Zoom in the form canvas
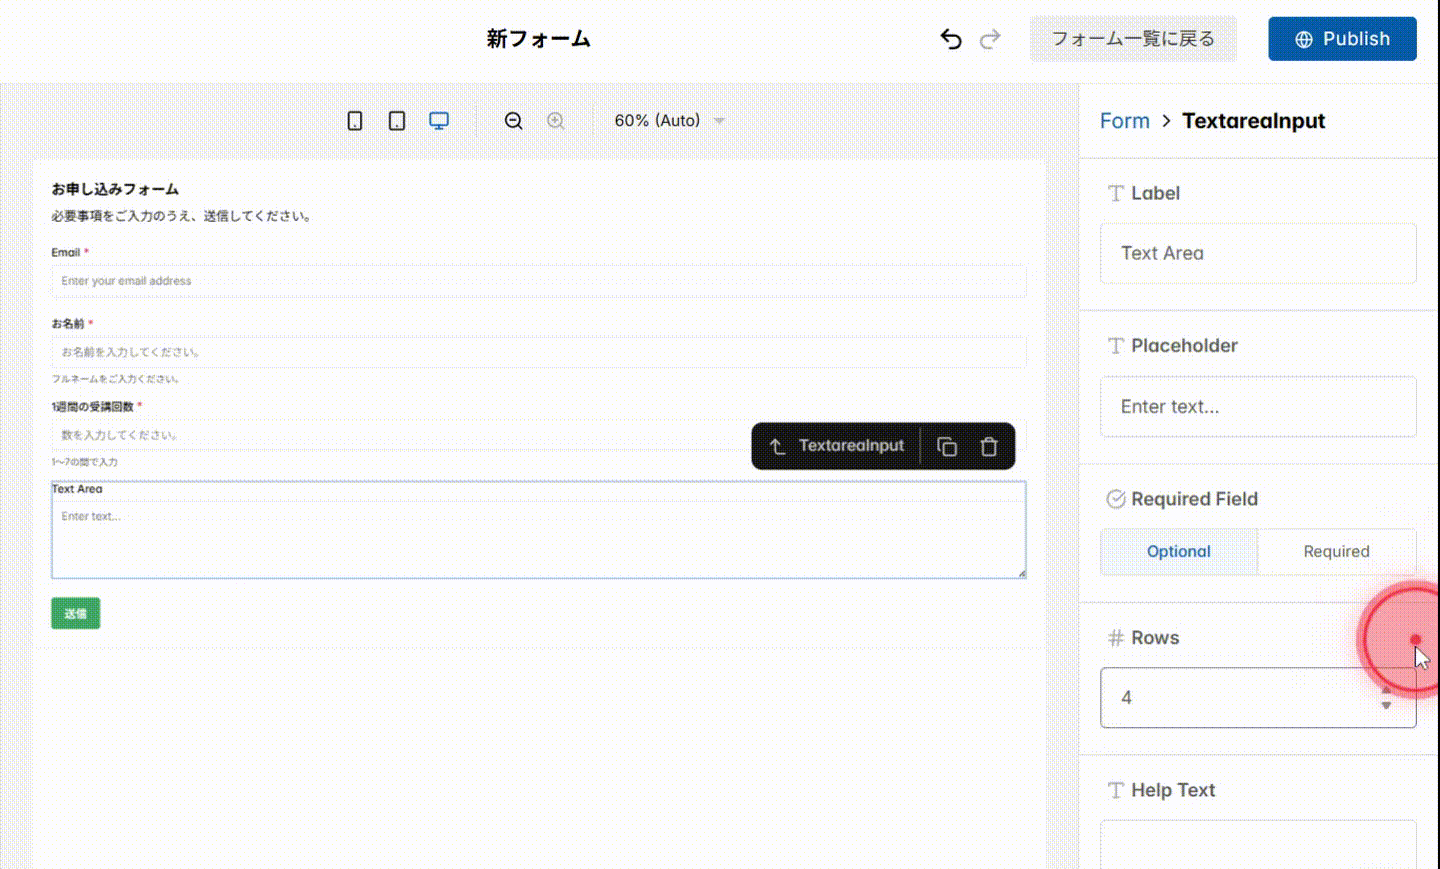Viewport: 1440px width, 869px height. point(556,120)
